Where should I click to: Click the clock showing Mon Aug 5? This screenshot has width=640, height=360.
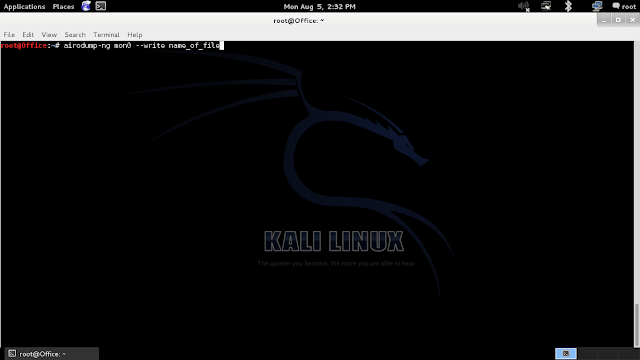pyautogui.click(x=320, y=7)
